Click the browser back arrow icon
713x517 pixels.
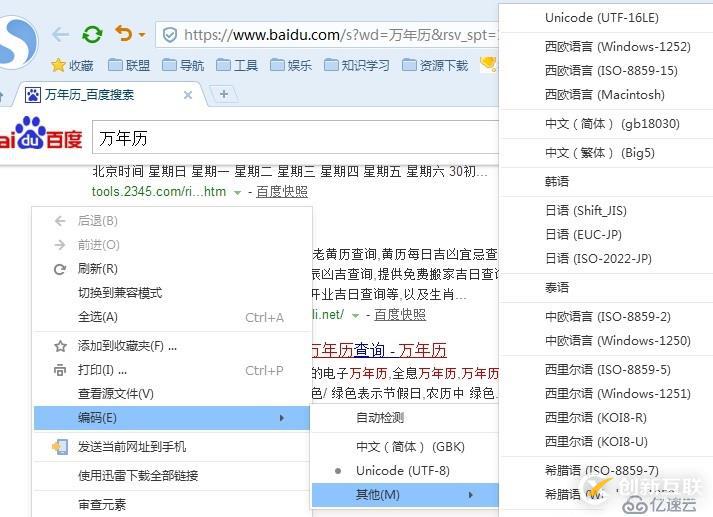(x=60, y=34)
